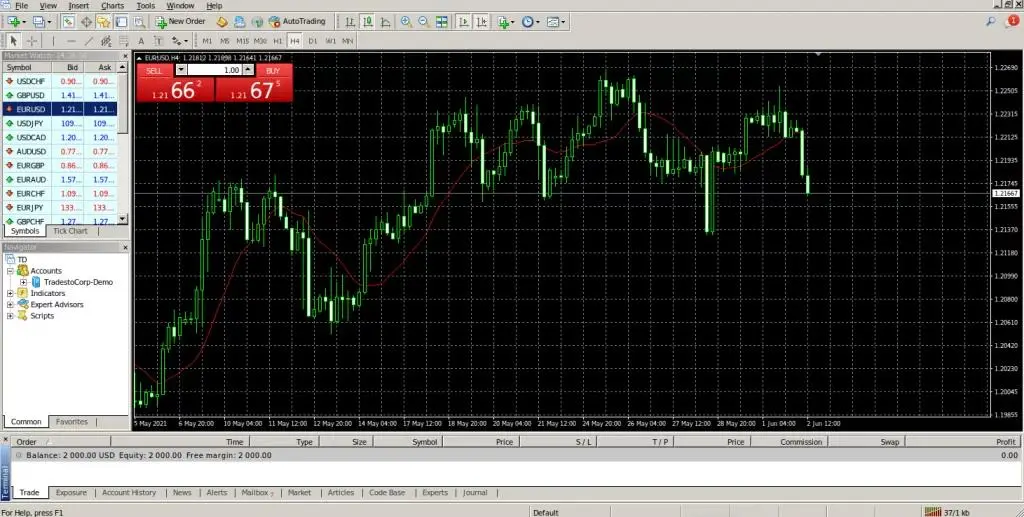
Task: Tile chart windows with the grid icon
Action: coord(441,22)
